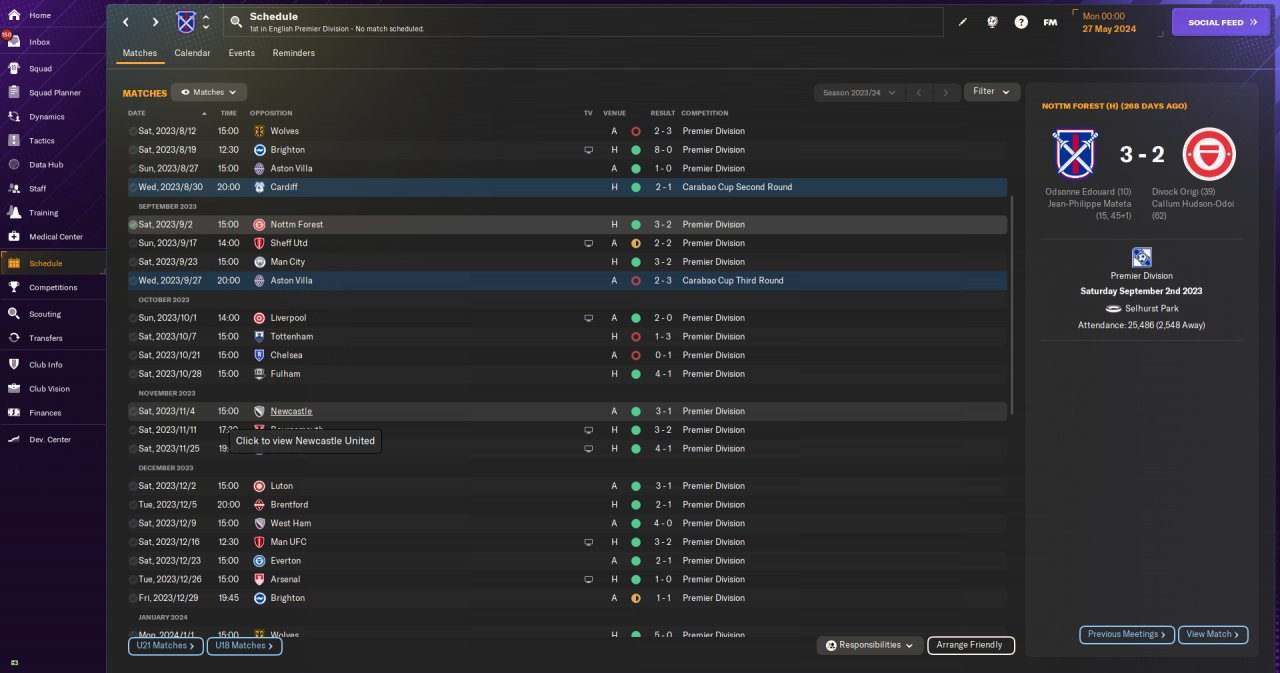Open the Dynamics section
The height and width of the screenshot is (673, 1280).
(46, 117)
